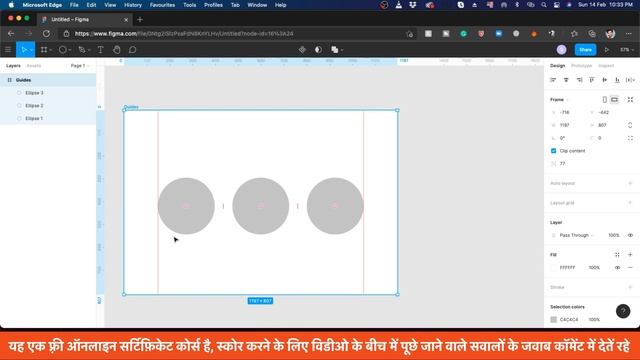Select the Ellipse 2 layer
The width and height of the screenshot is (640, 360).
coord(48,106)
